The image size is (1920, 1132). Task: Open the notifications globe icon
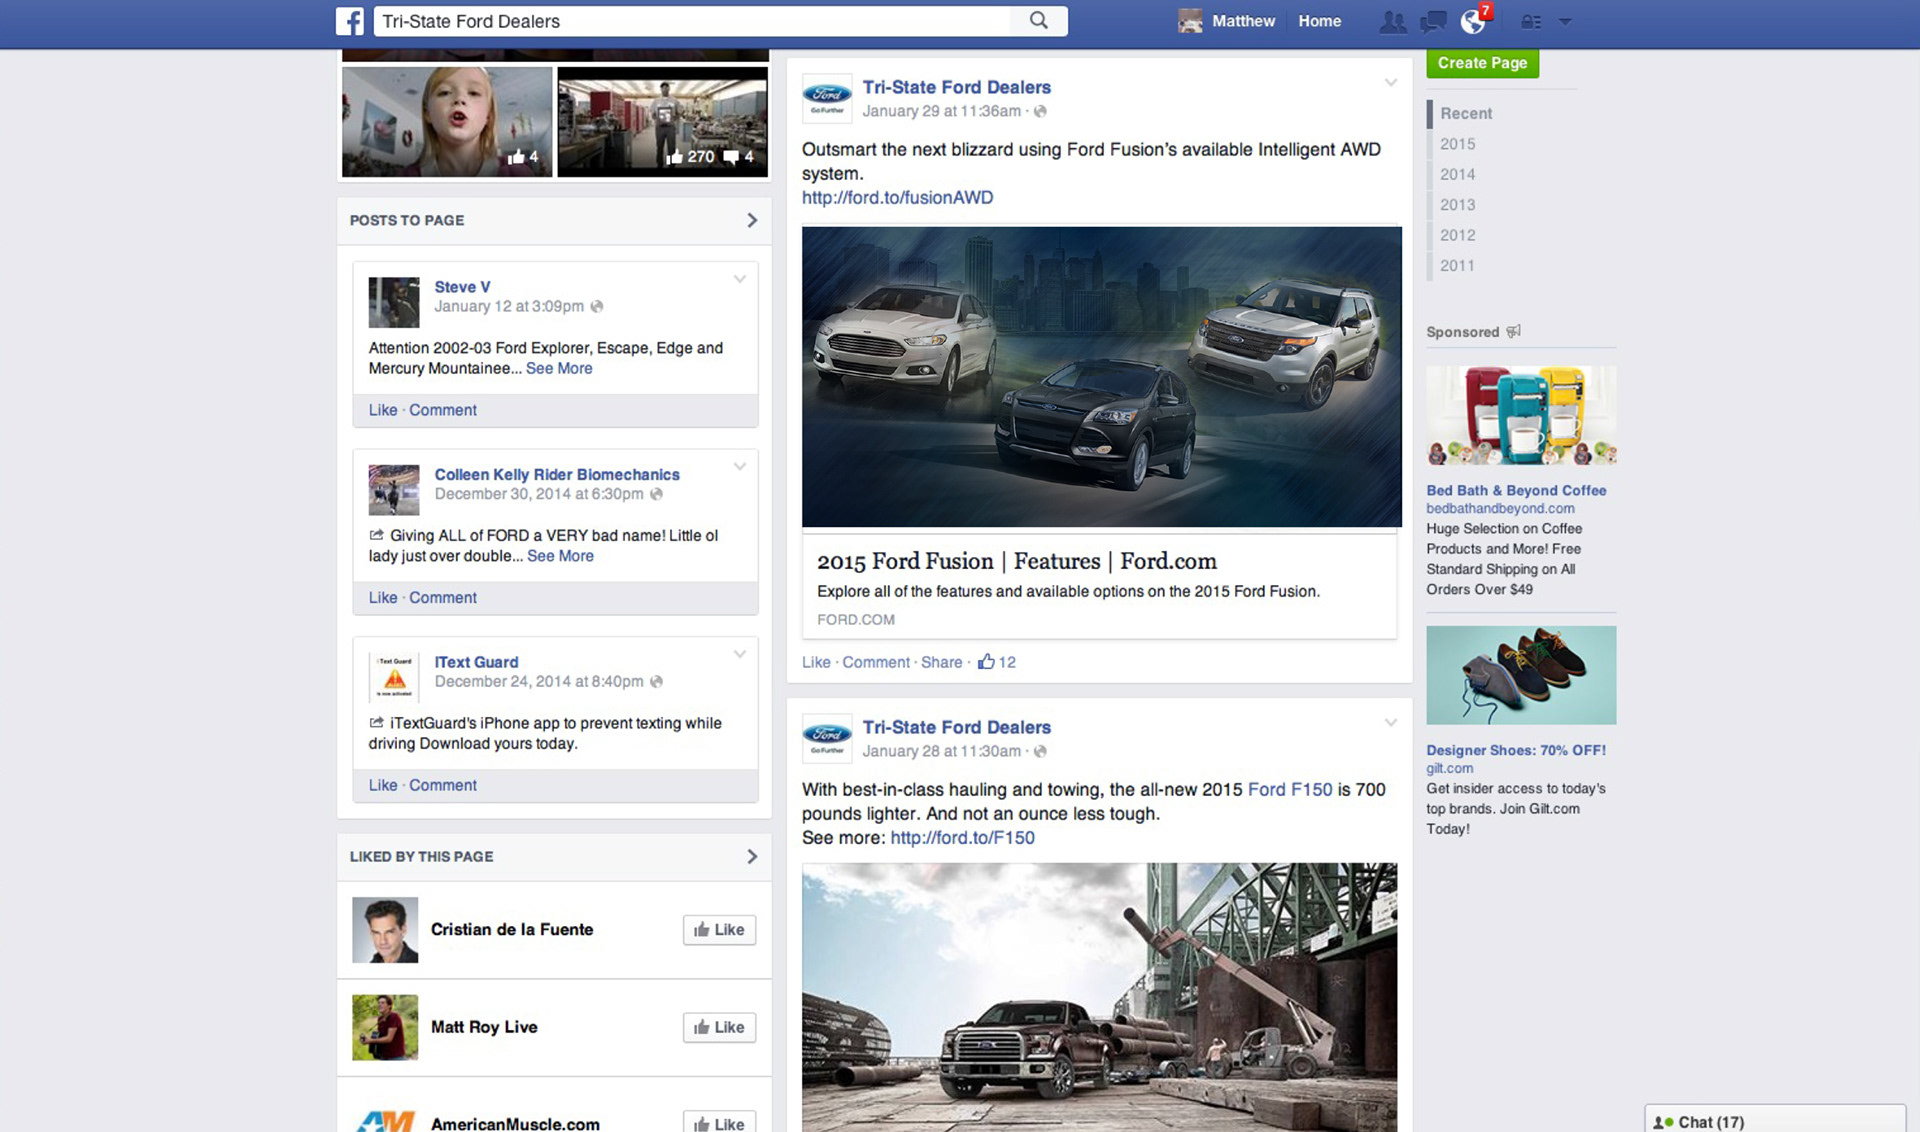pos(1472,21)
